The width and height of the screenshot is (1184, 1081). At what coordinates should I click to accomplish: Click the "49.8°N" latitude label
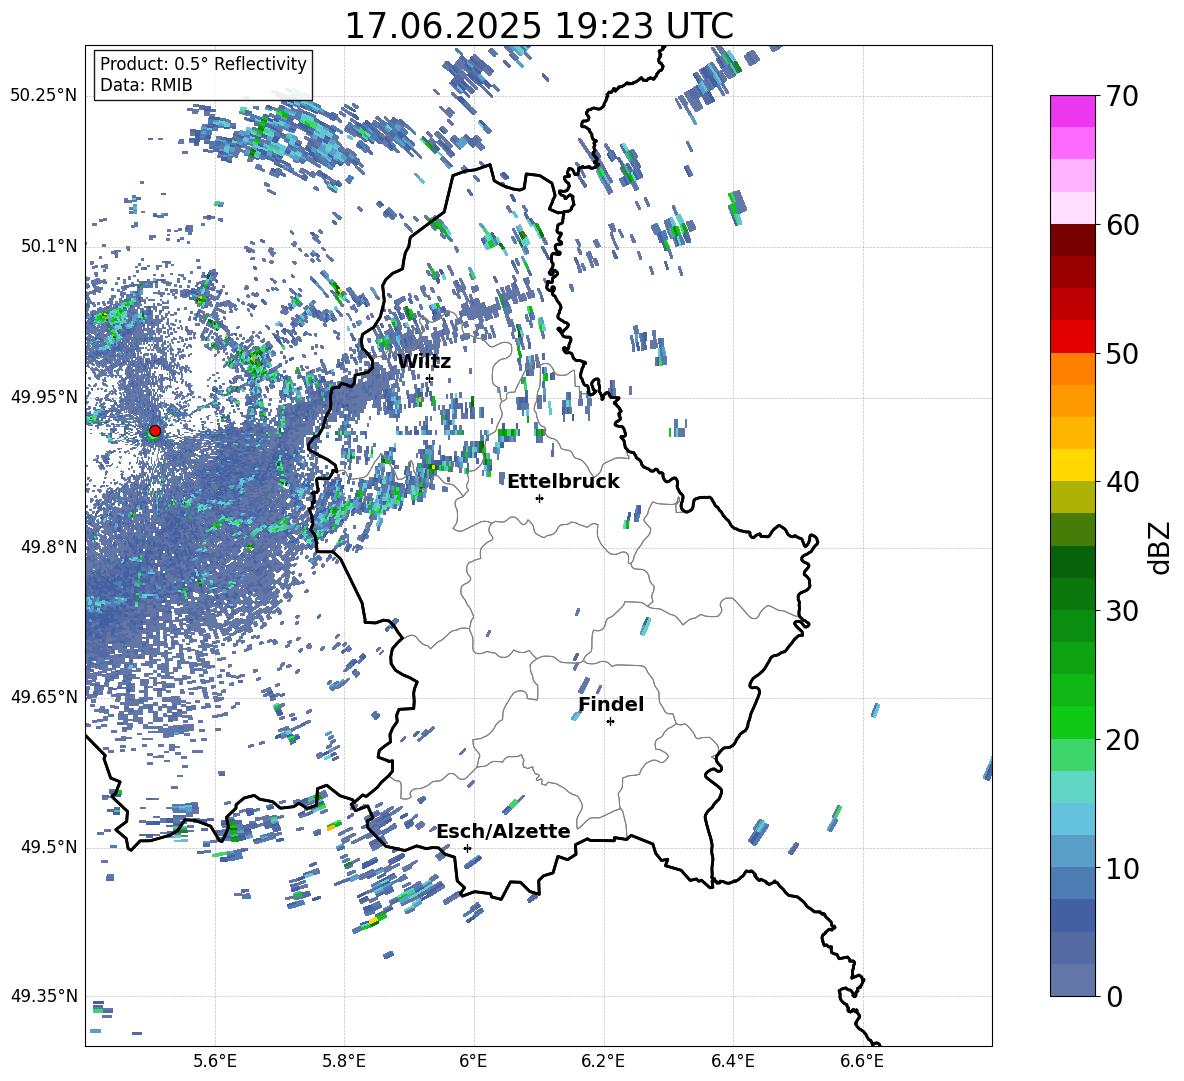[49, 547]
